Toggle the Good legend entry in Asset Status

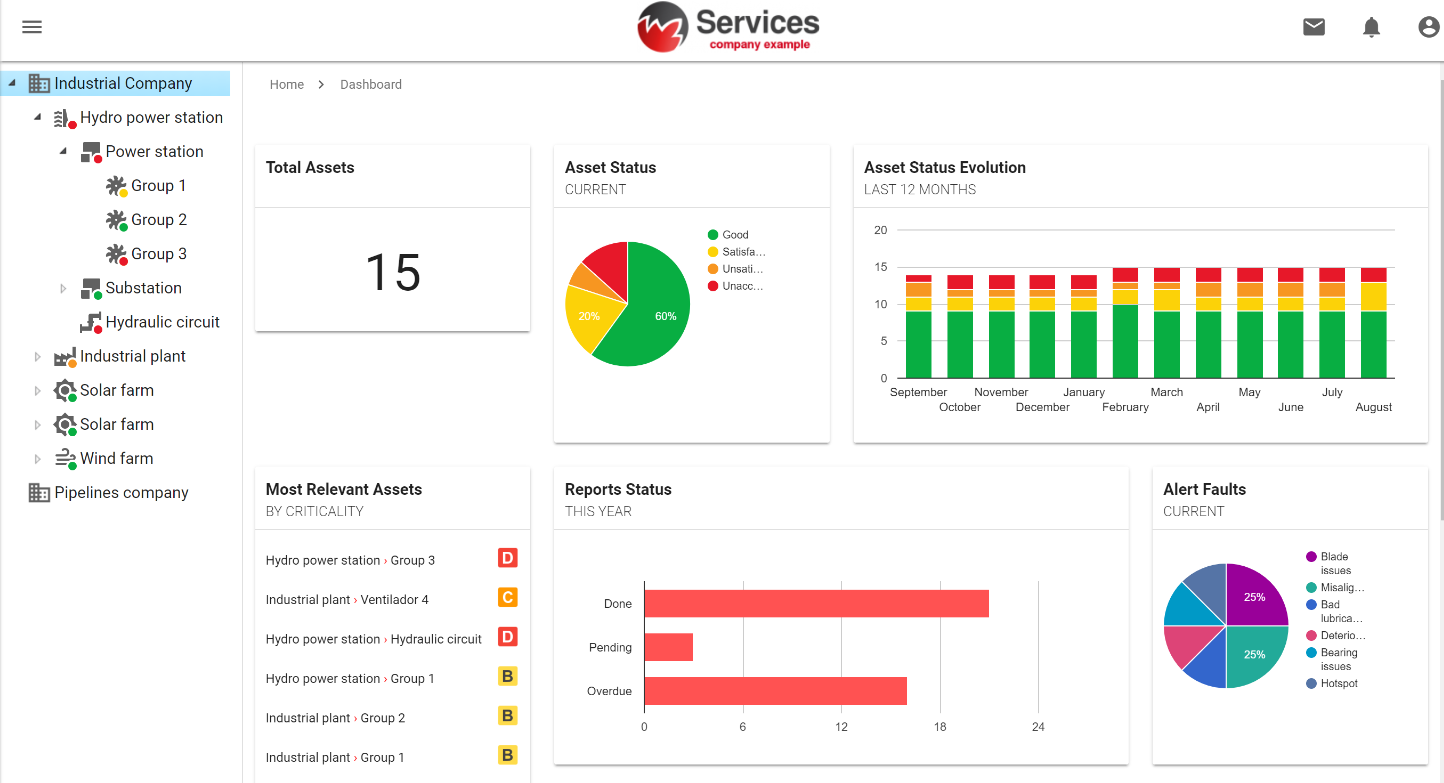point(735,235)
